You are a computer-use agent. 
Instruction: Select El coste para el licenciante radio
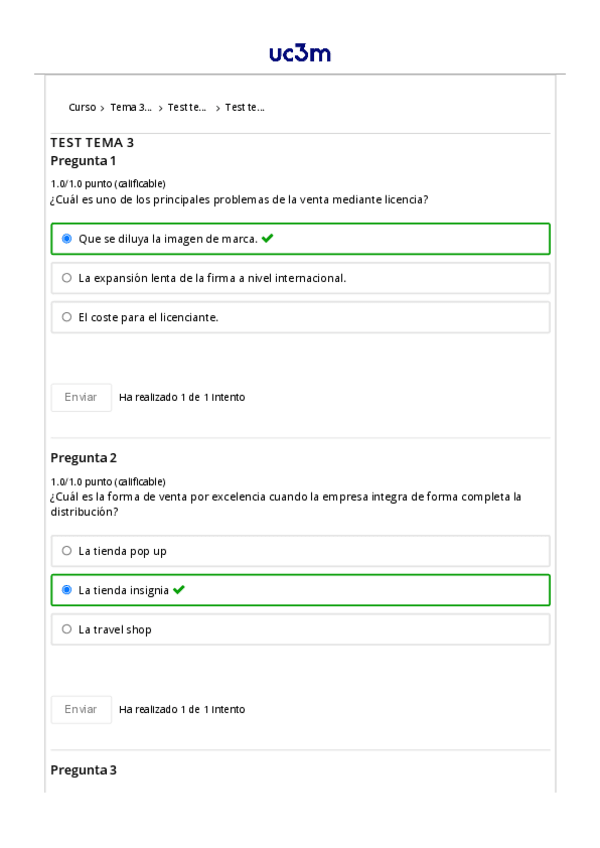click(x=67, y=317)
